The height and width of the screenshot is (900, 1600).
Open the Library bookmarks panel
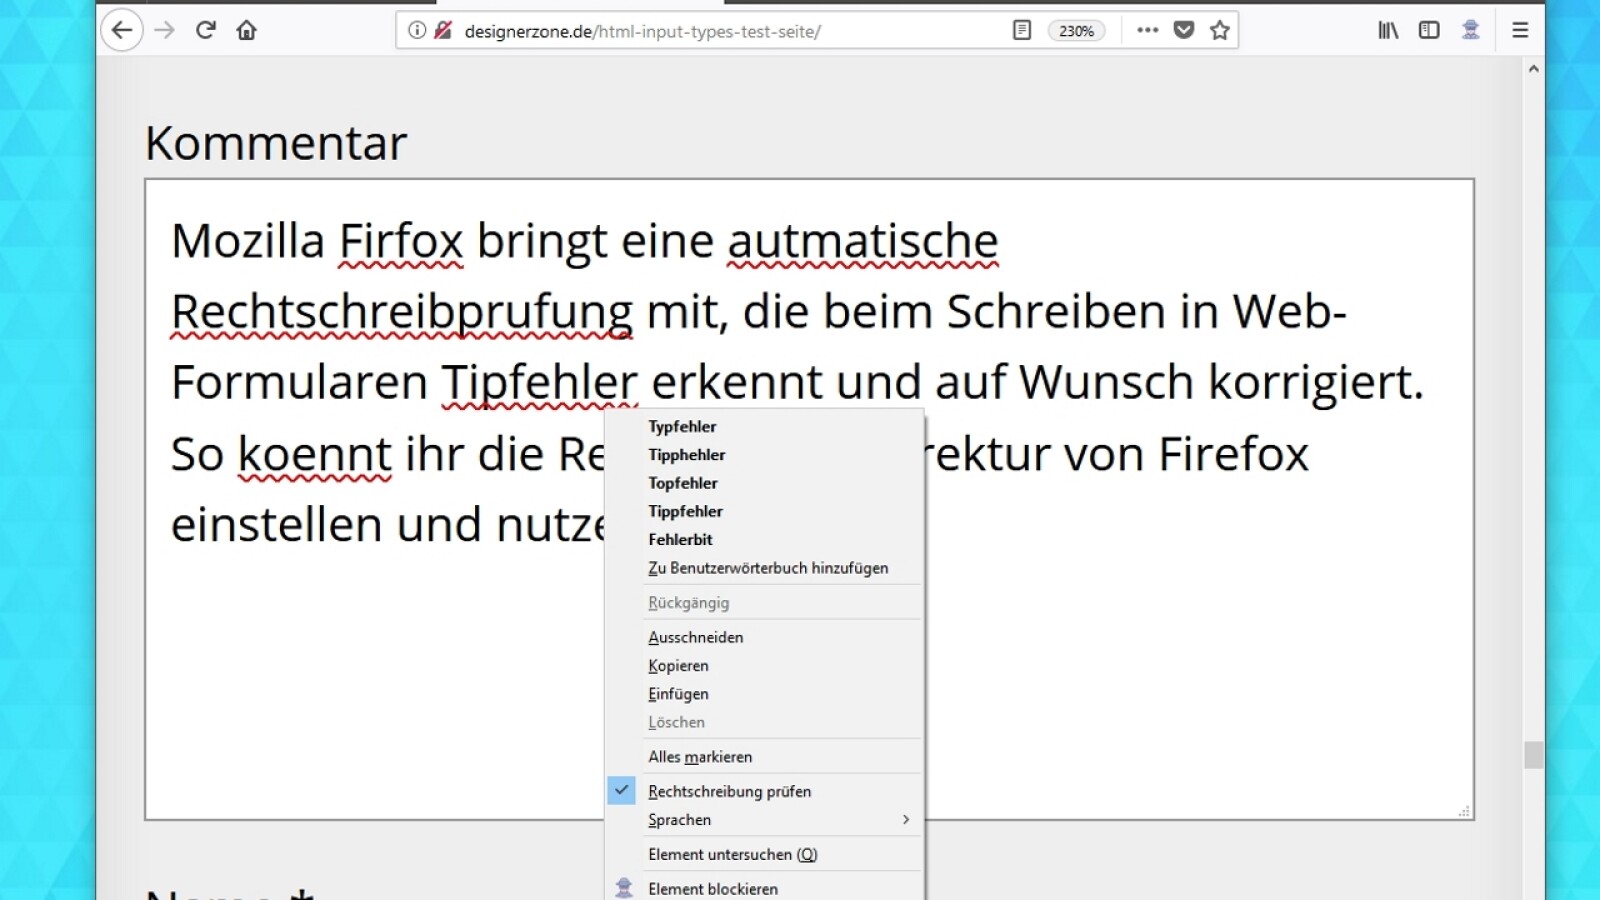click(x=1388, y=30)
